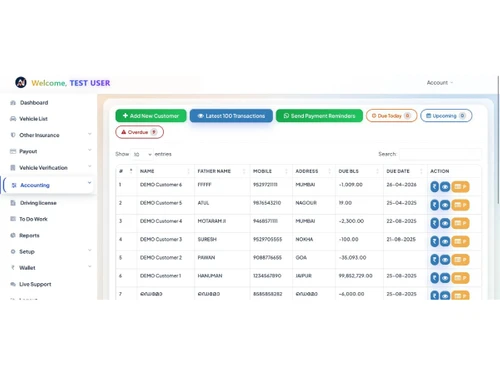Open Vehicle List from the sidebar
The width and height of the screenshot is (500, 375).
point(33,119)
